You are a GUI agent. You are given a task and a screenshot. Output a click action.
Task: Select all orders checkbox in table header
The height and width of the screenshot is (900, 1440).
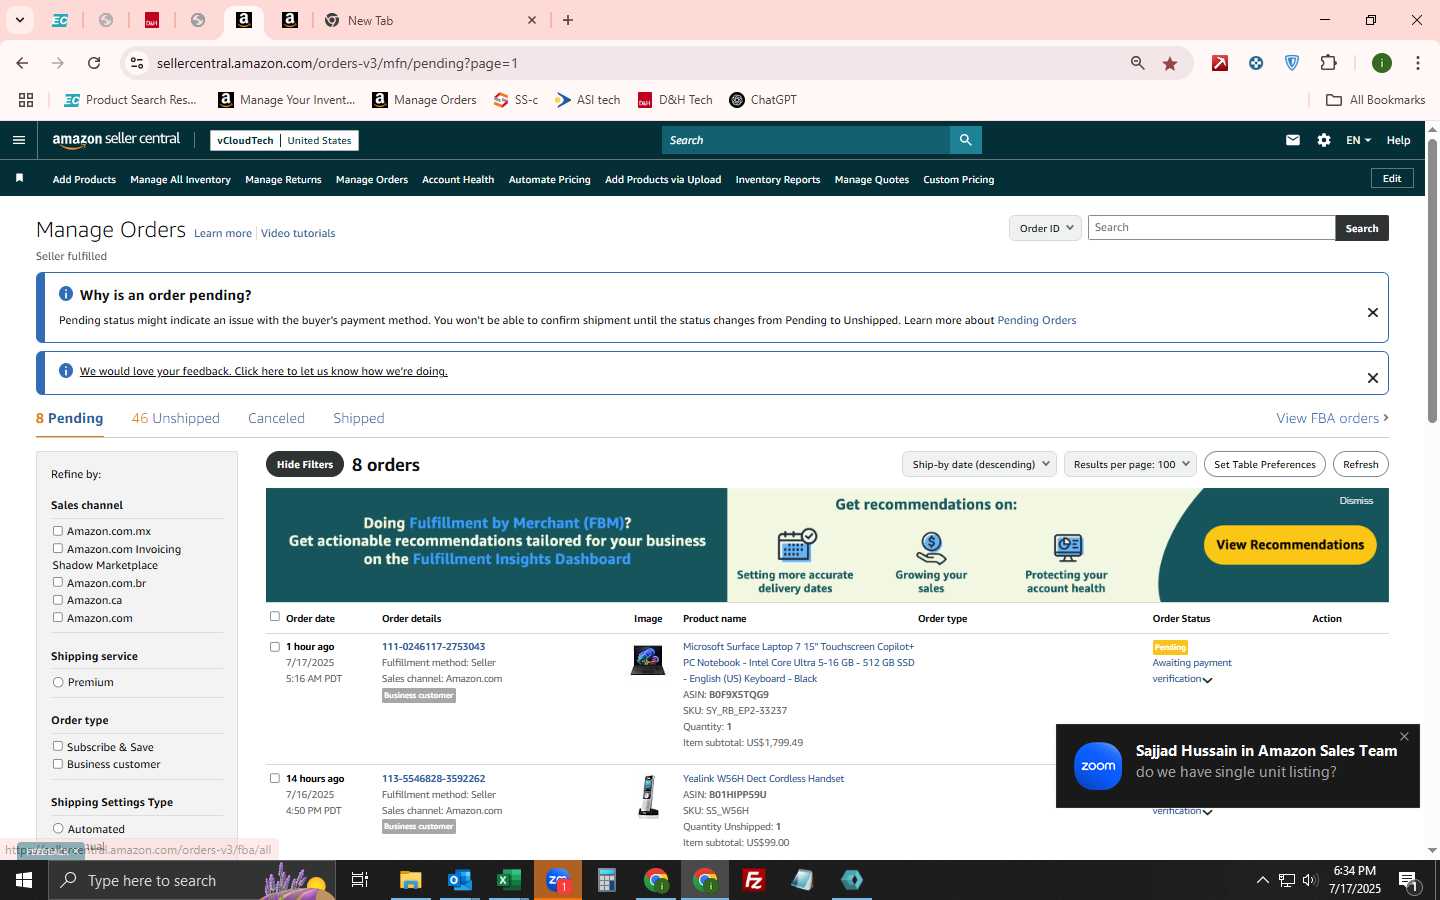click(275, 617)
